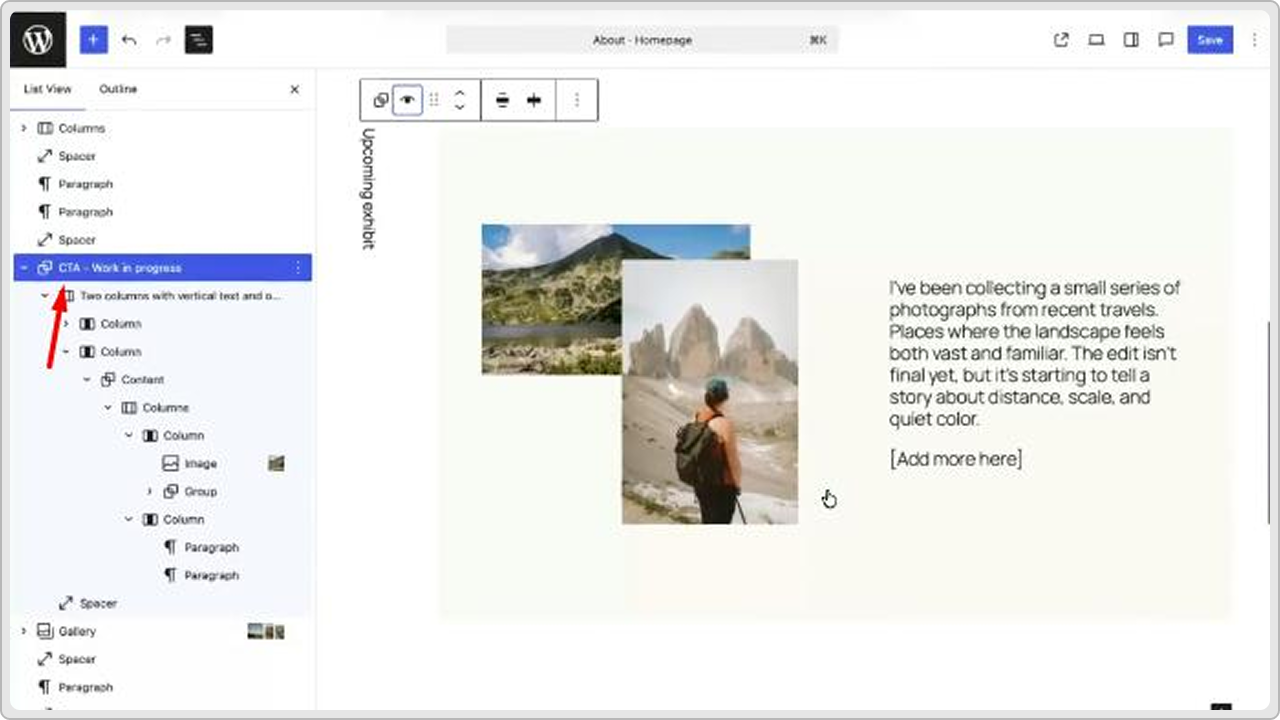Open the comments panel icon
The height and width of the screenshot is (720, 1280).
coord(1166,39)
